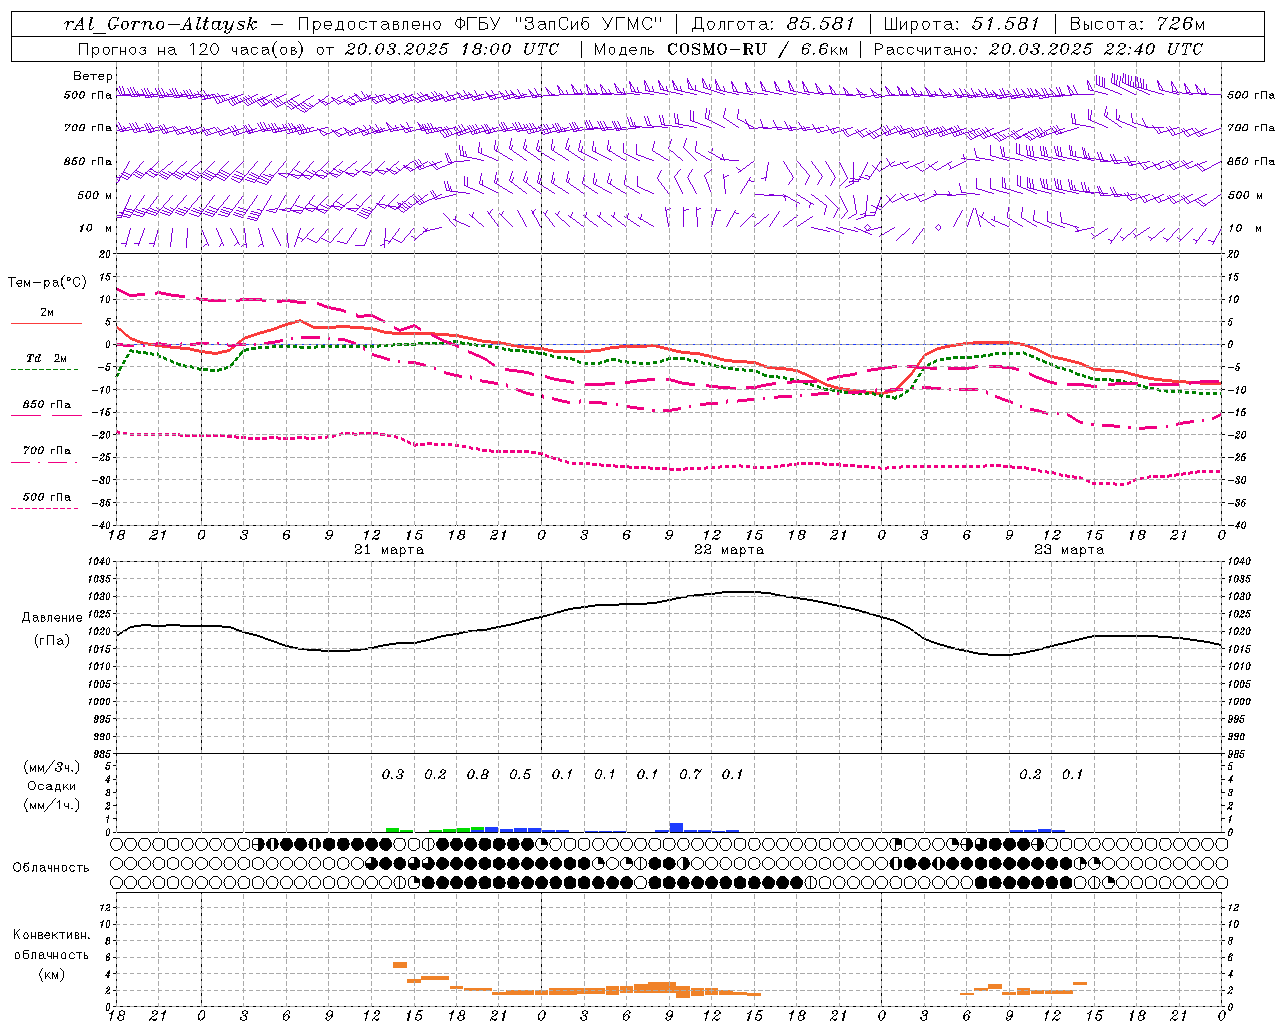Select the model label COSMO-RU / 6.6км

click(x=758, y=49)
